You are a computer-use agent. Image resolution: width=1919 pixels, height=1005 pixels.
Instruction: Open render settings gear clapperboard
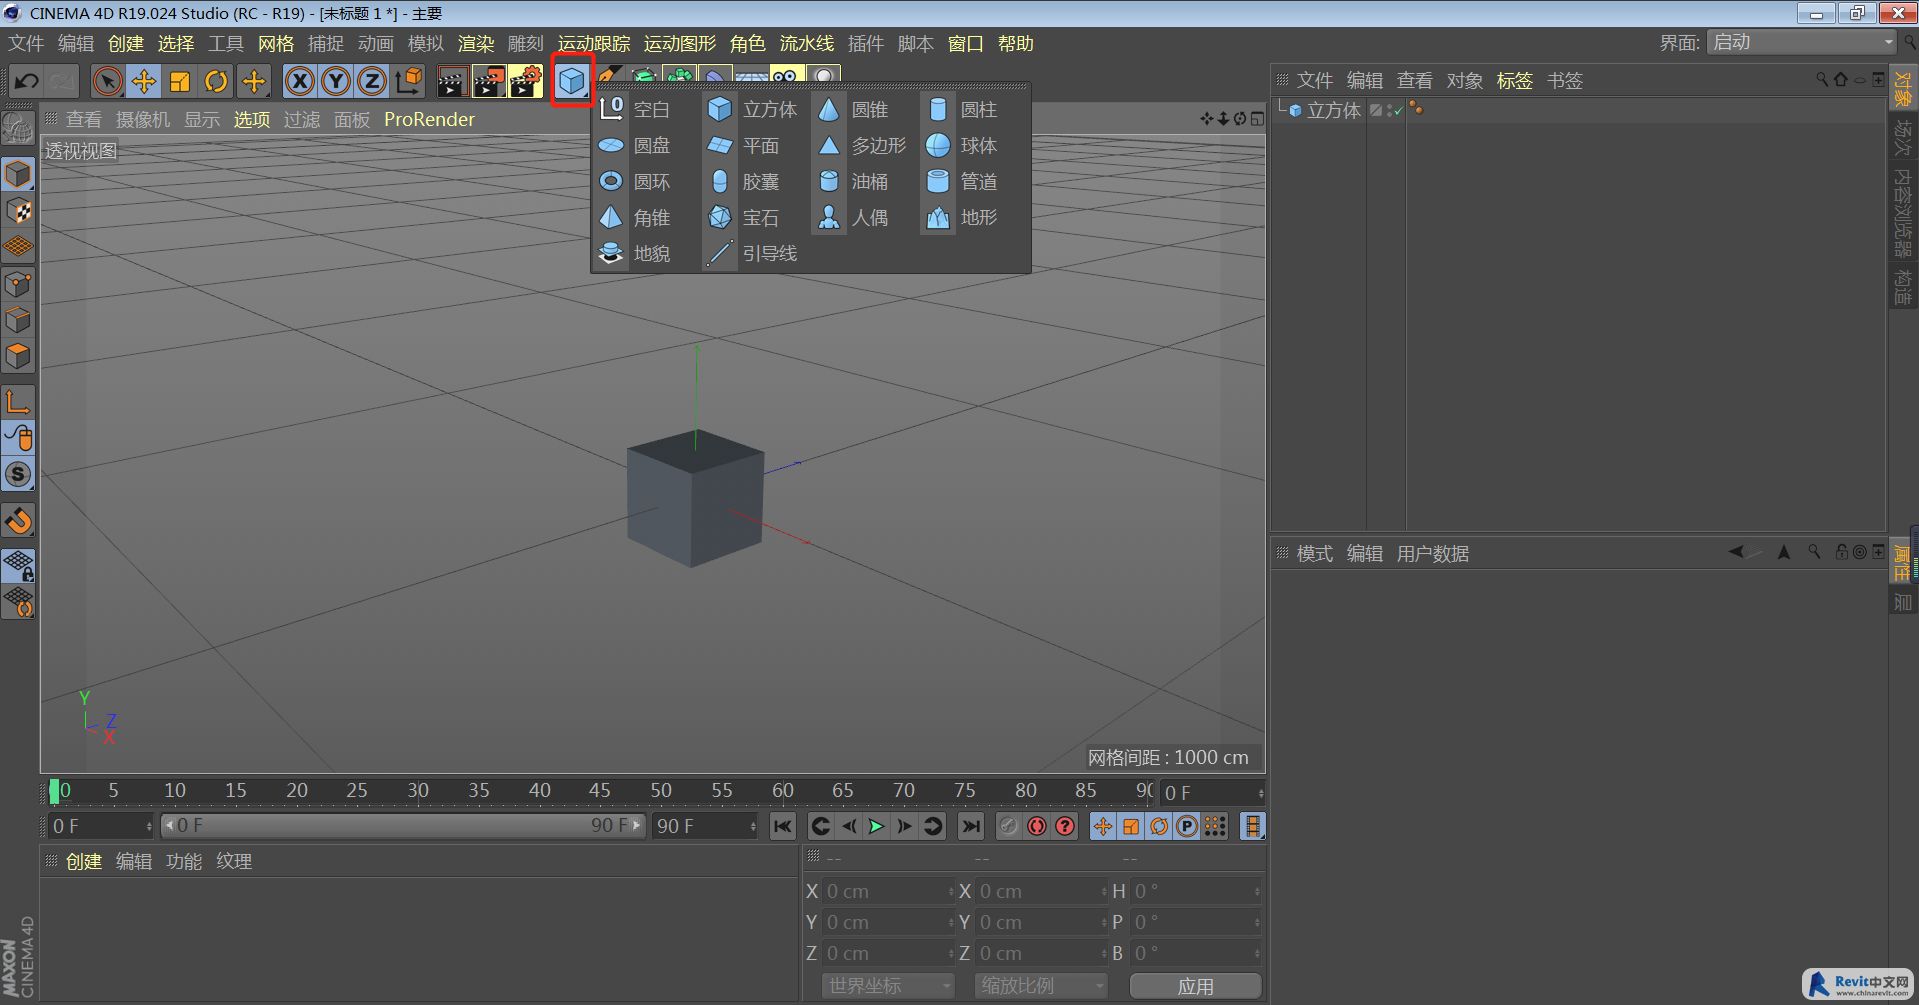[526, 81]
